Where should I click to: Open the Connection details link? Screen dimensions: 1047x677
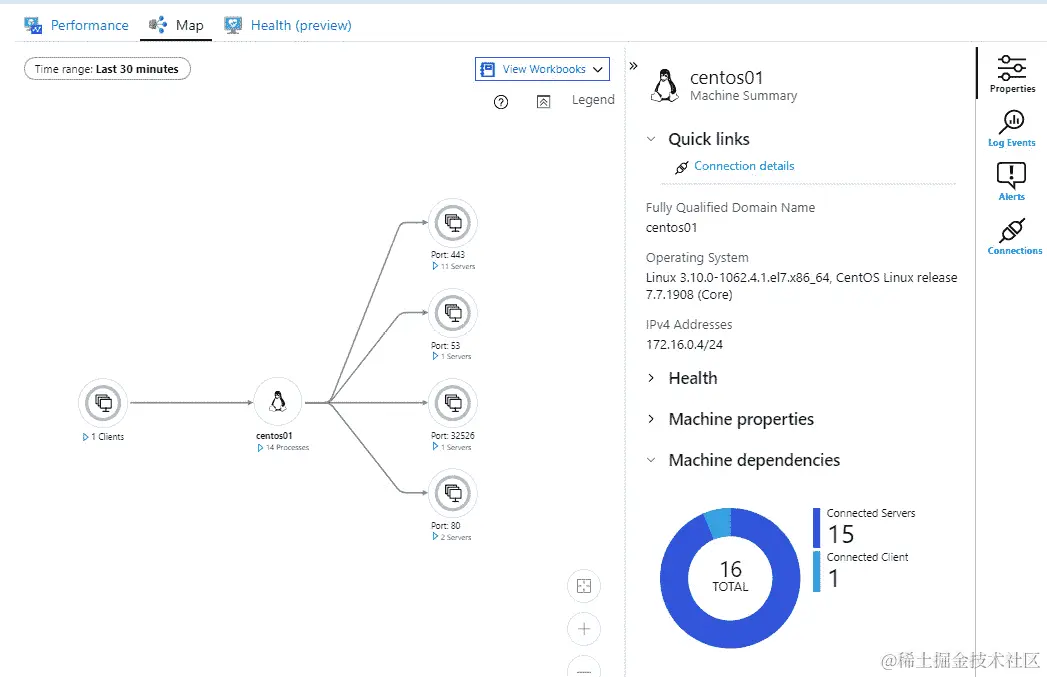[x=744, y=166]
